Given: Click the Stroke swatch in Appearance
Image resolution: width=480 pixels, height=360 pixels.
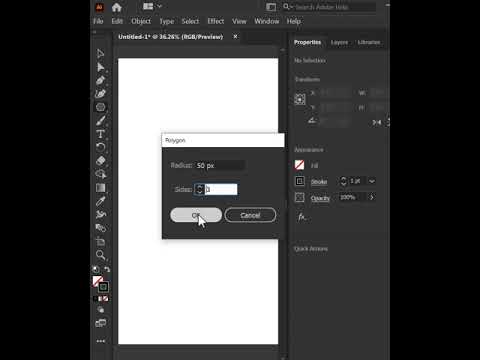Looking at the screenshot, I should pos(299,181).
